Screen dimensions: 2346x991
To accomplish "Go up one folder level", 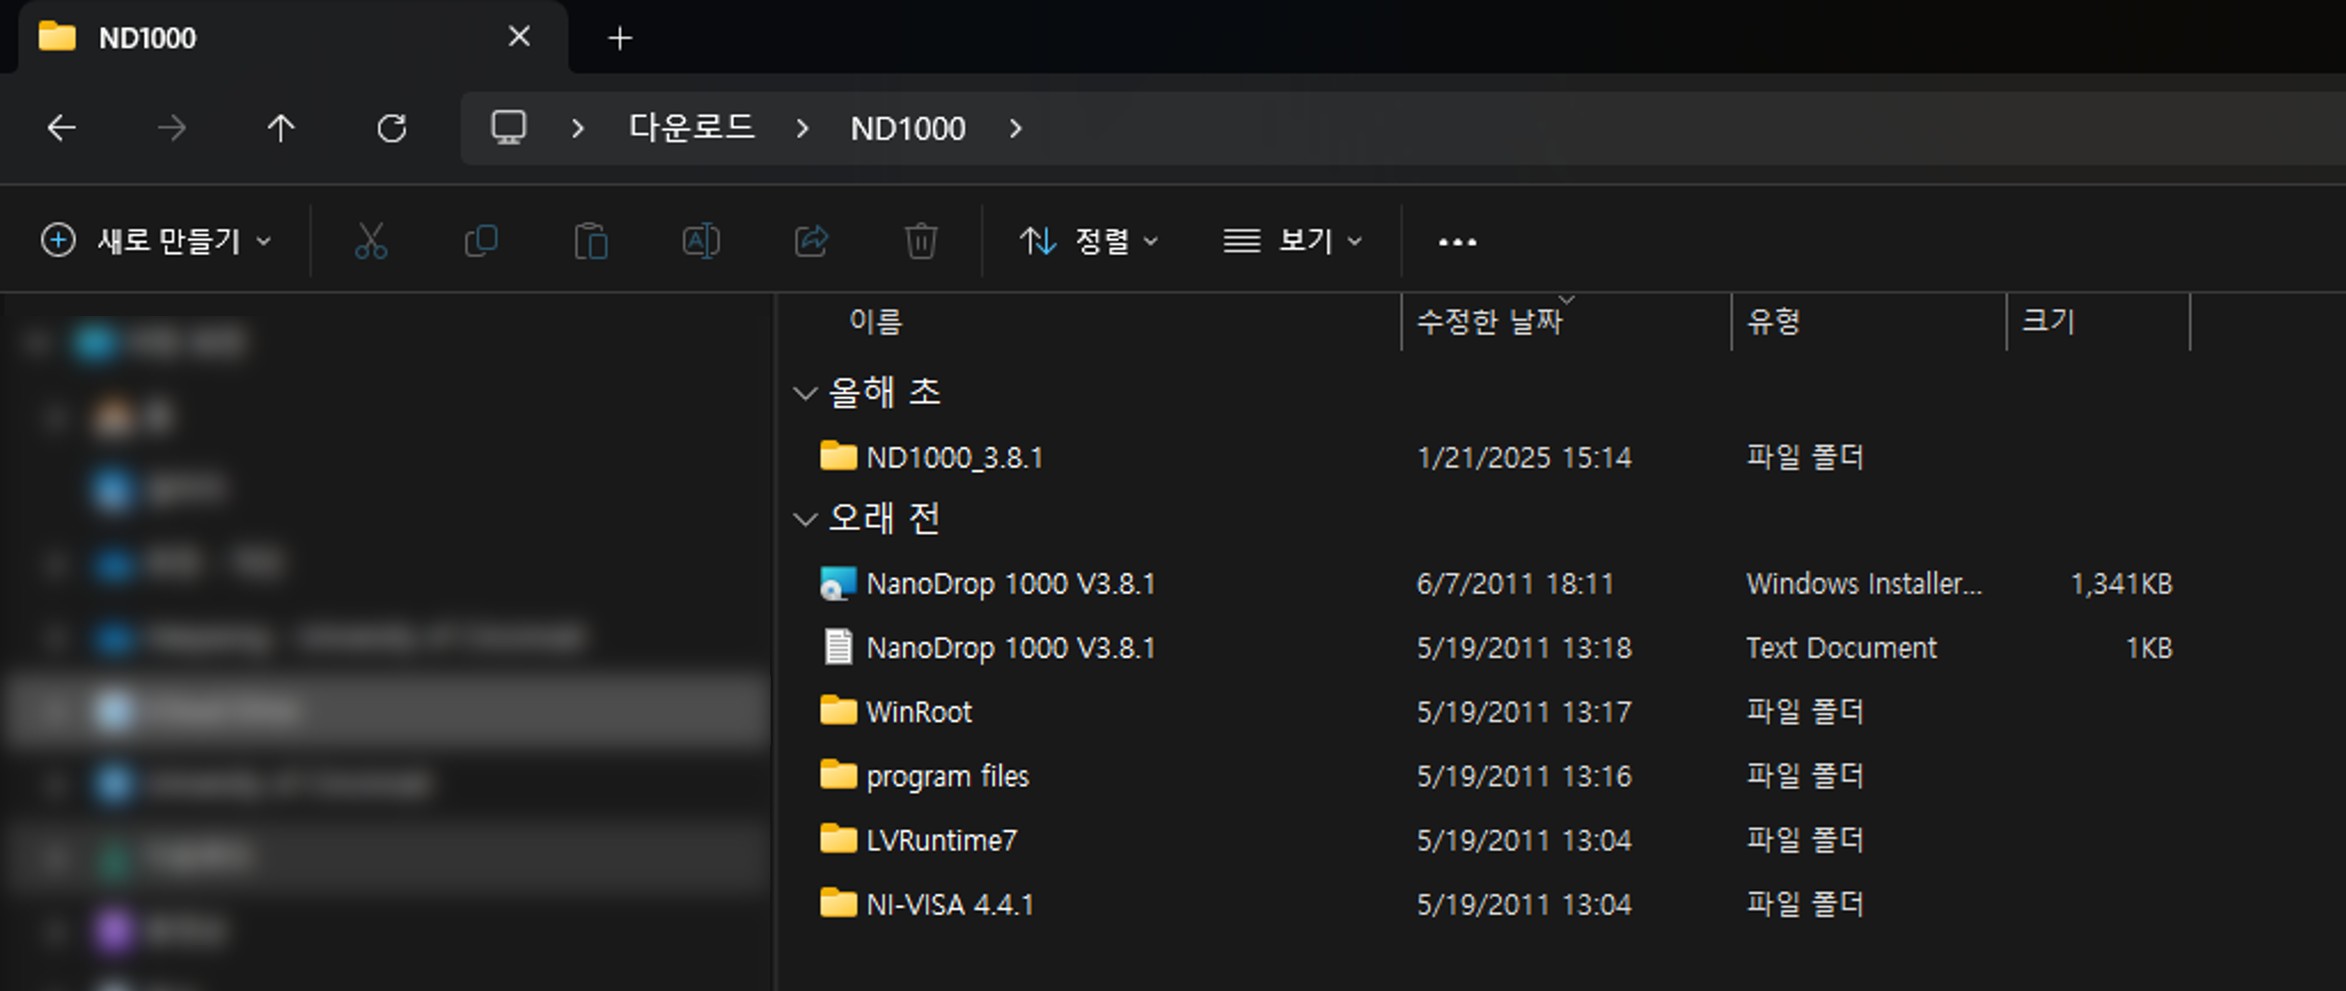I will tap(281, 128).
